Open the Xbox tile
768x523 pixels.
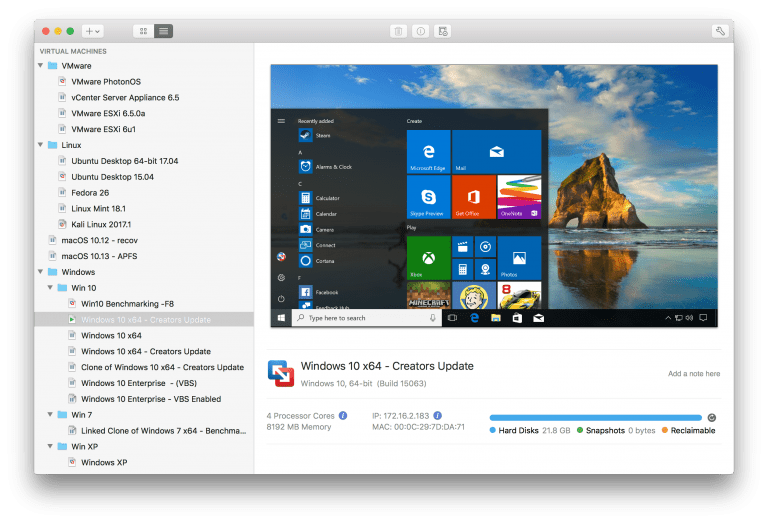click(429, 258)
